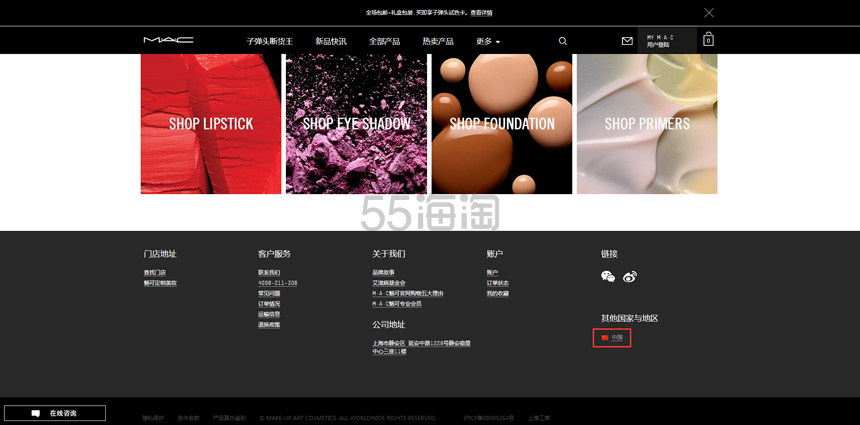Click 艾滋病基金会 footer link
Viewport: 860px width, 425px height.
point(389,283)
